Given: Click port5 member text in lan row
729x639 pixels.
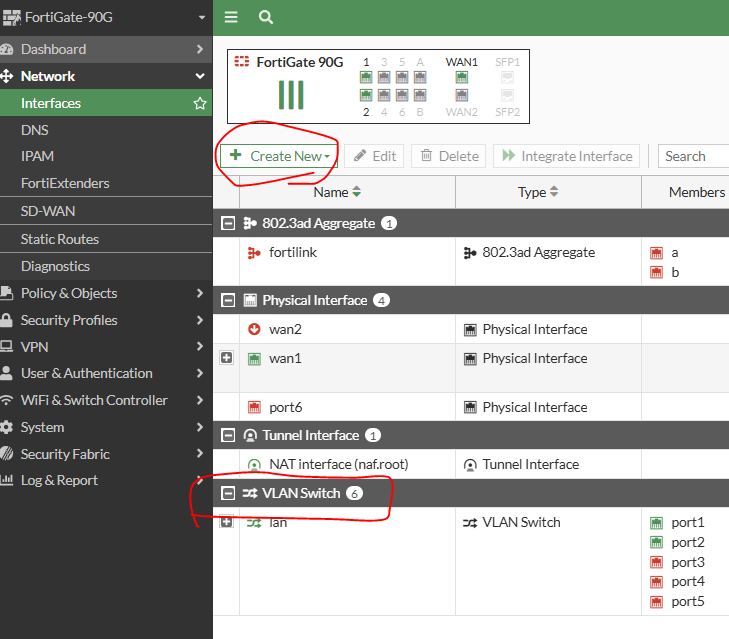Looking at the screenshot, I should tap(688, 602).
